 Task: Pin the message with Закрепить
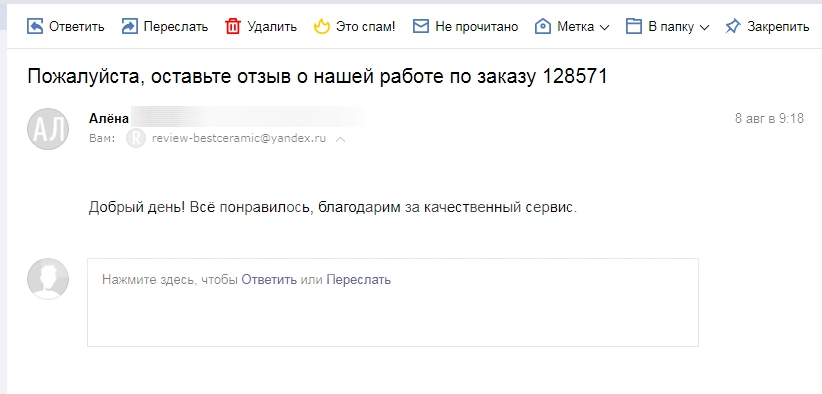(778, 27)
